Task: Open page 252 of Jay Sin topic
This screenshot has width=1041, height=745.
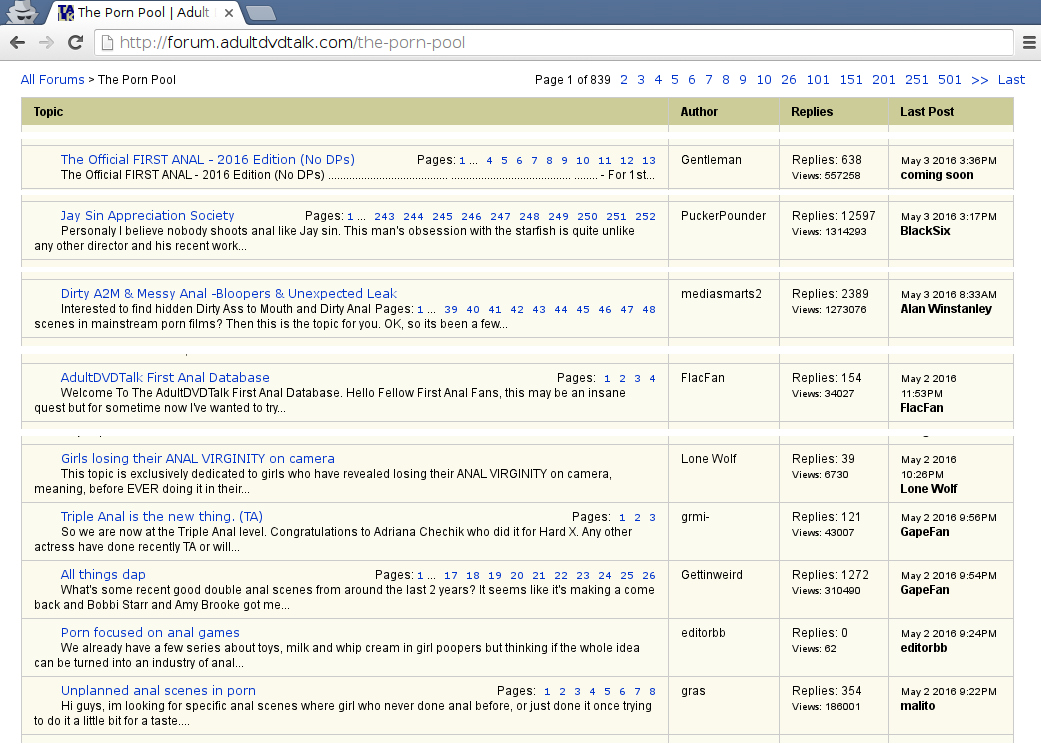Action: click(x=645, y=216)
